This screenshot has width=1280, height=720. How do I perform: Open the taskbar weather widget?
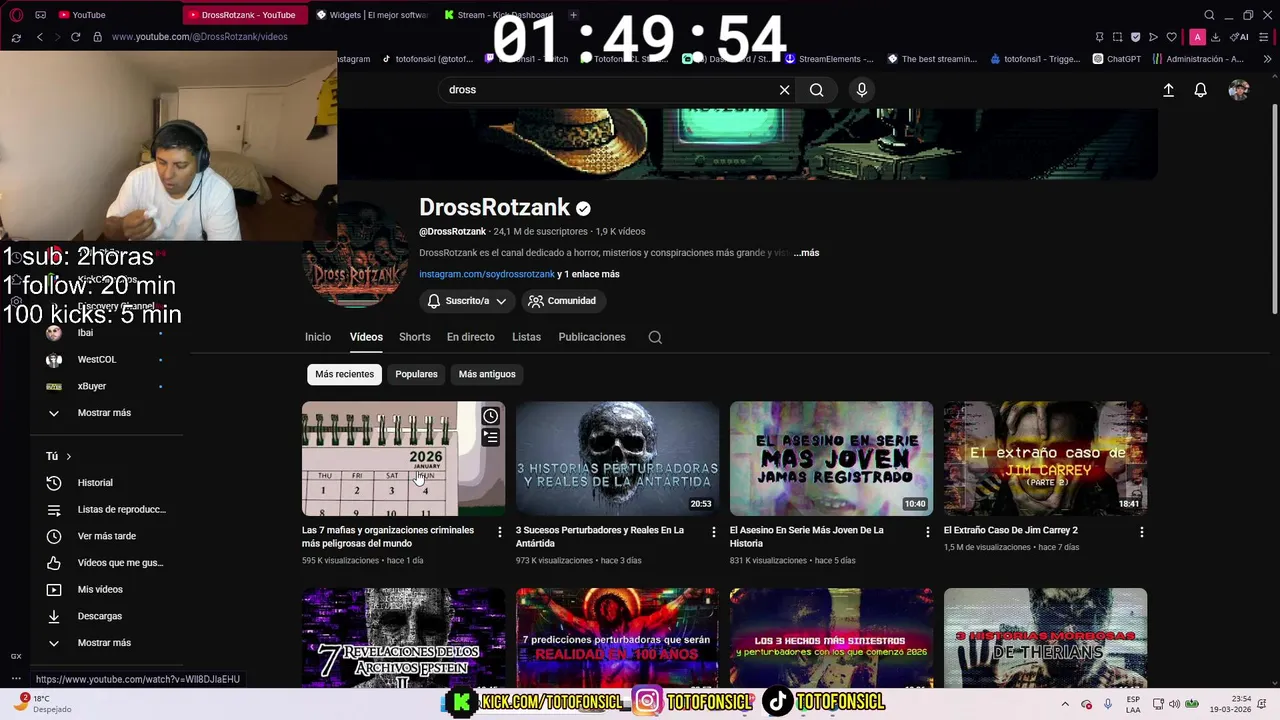(x=40, y=704)
